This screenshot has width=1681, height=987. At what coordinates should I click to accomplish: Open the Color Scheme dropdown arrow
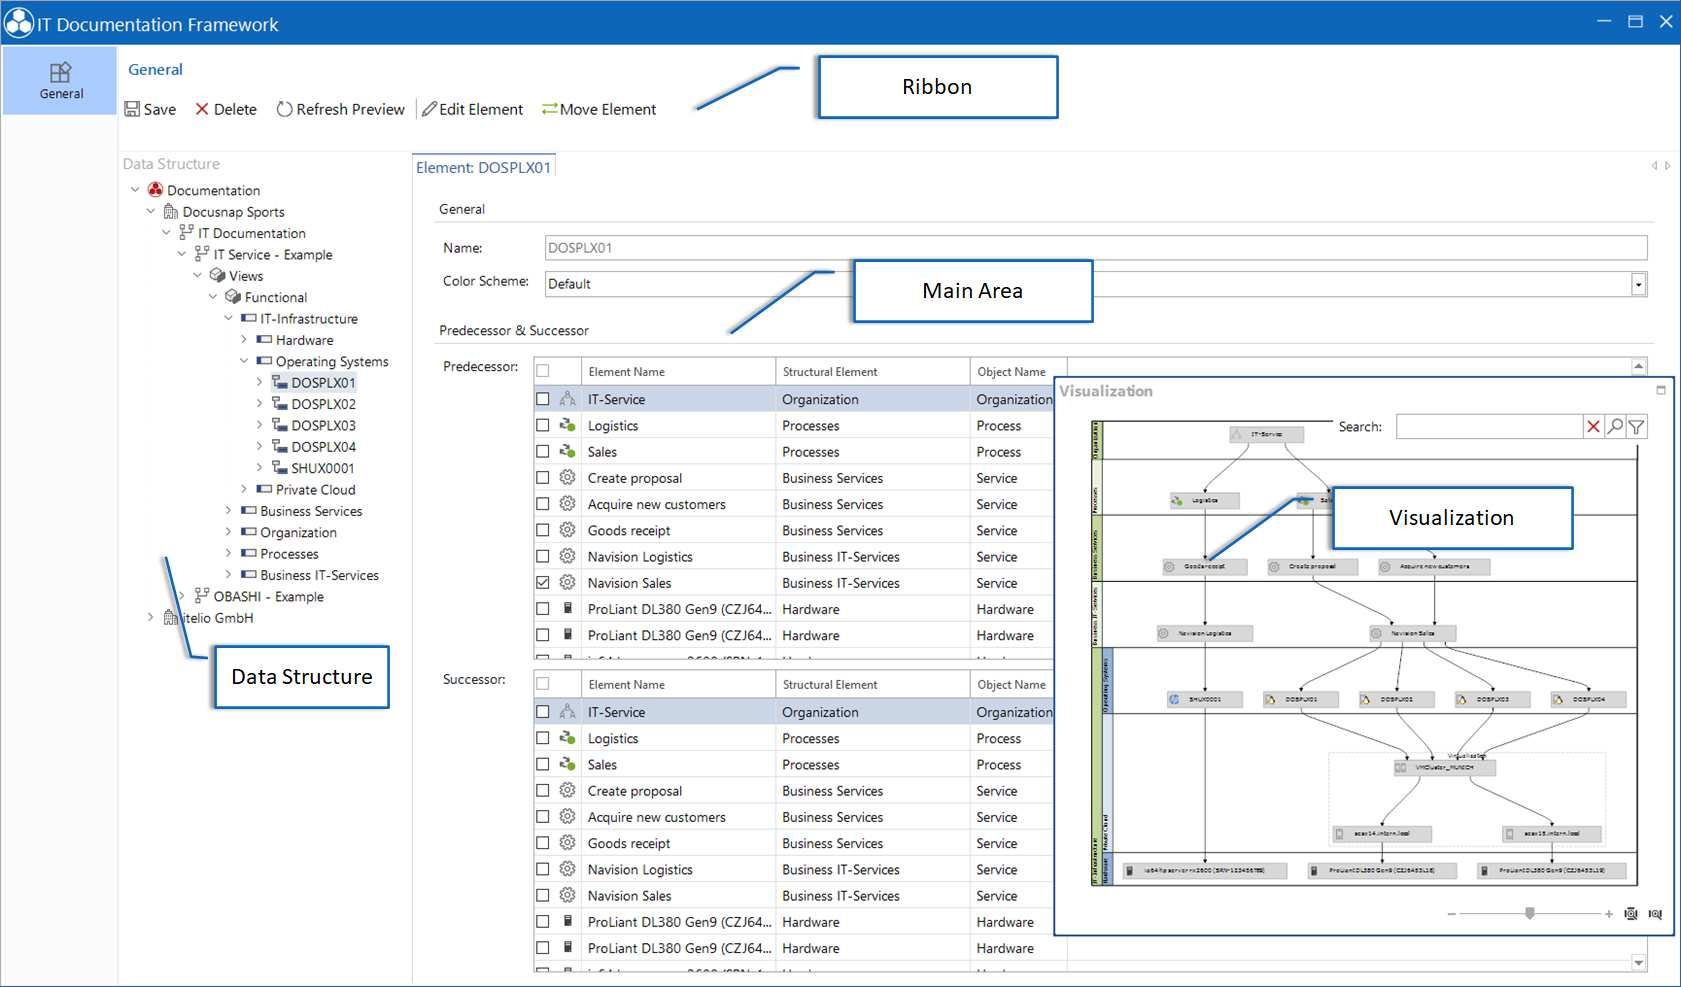(x=1638, y=284)
